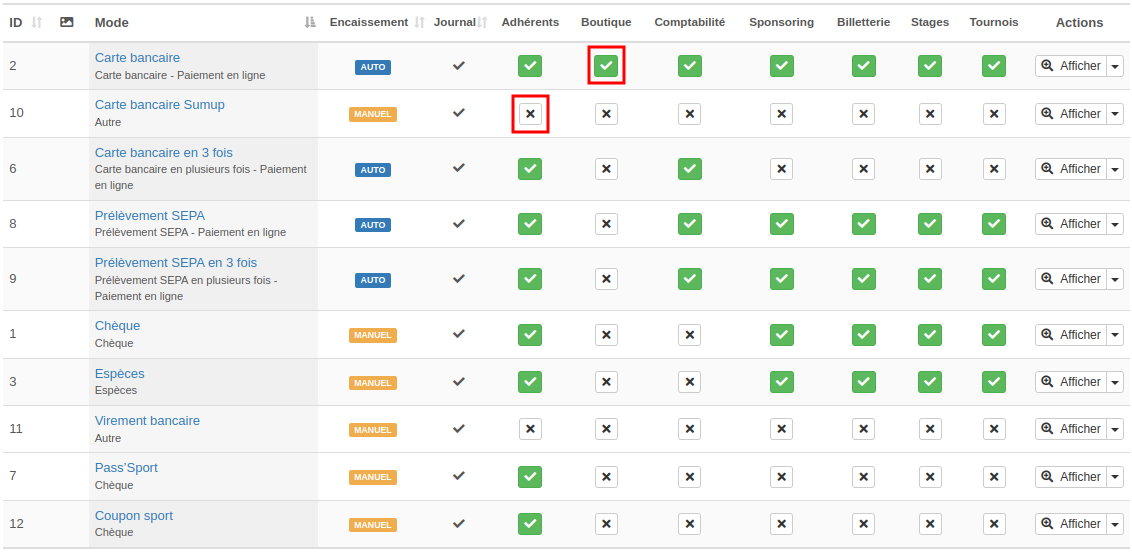The image size is (1132, 553).
Task: Open the Chèque mode link
Action: [x=118, y=326]
